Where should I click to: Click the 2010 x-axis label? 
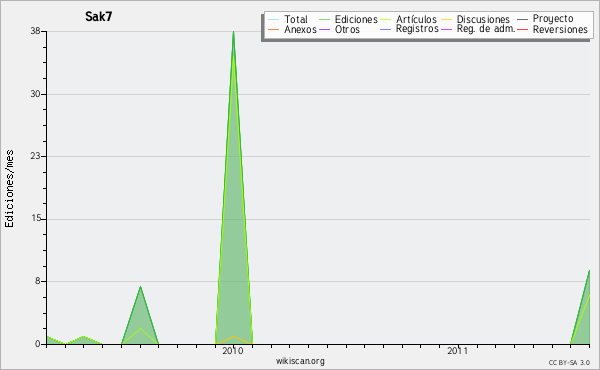(233, 351)
